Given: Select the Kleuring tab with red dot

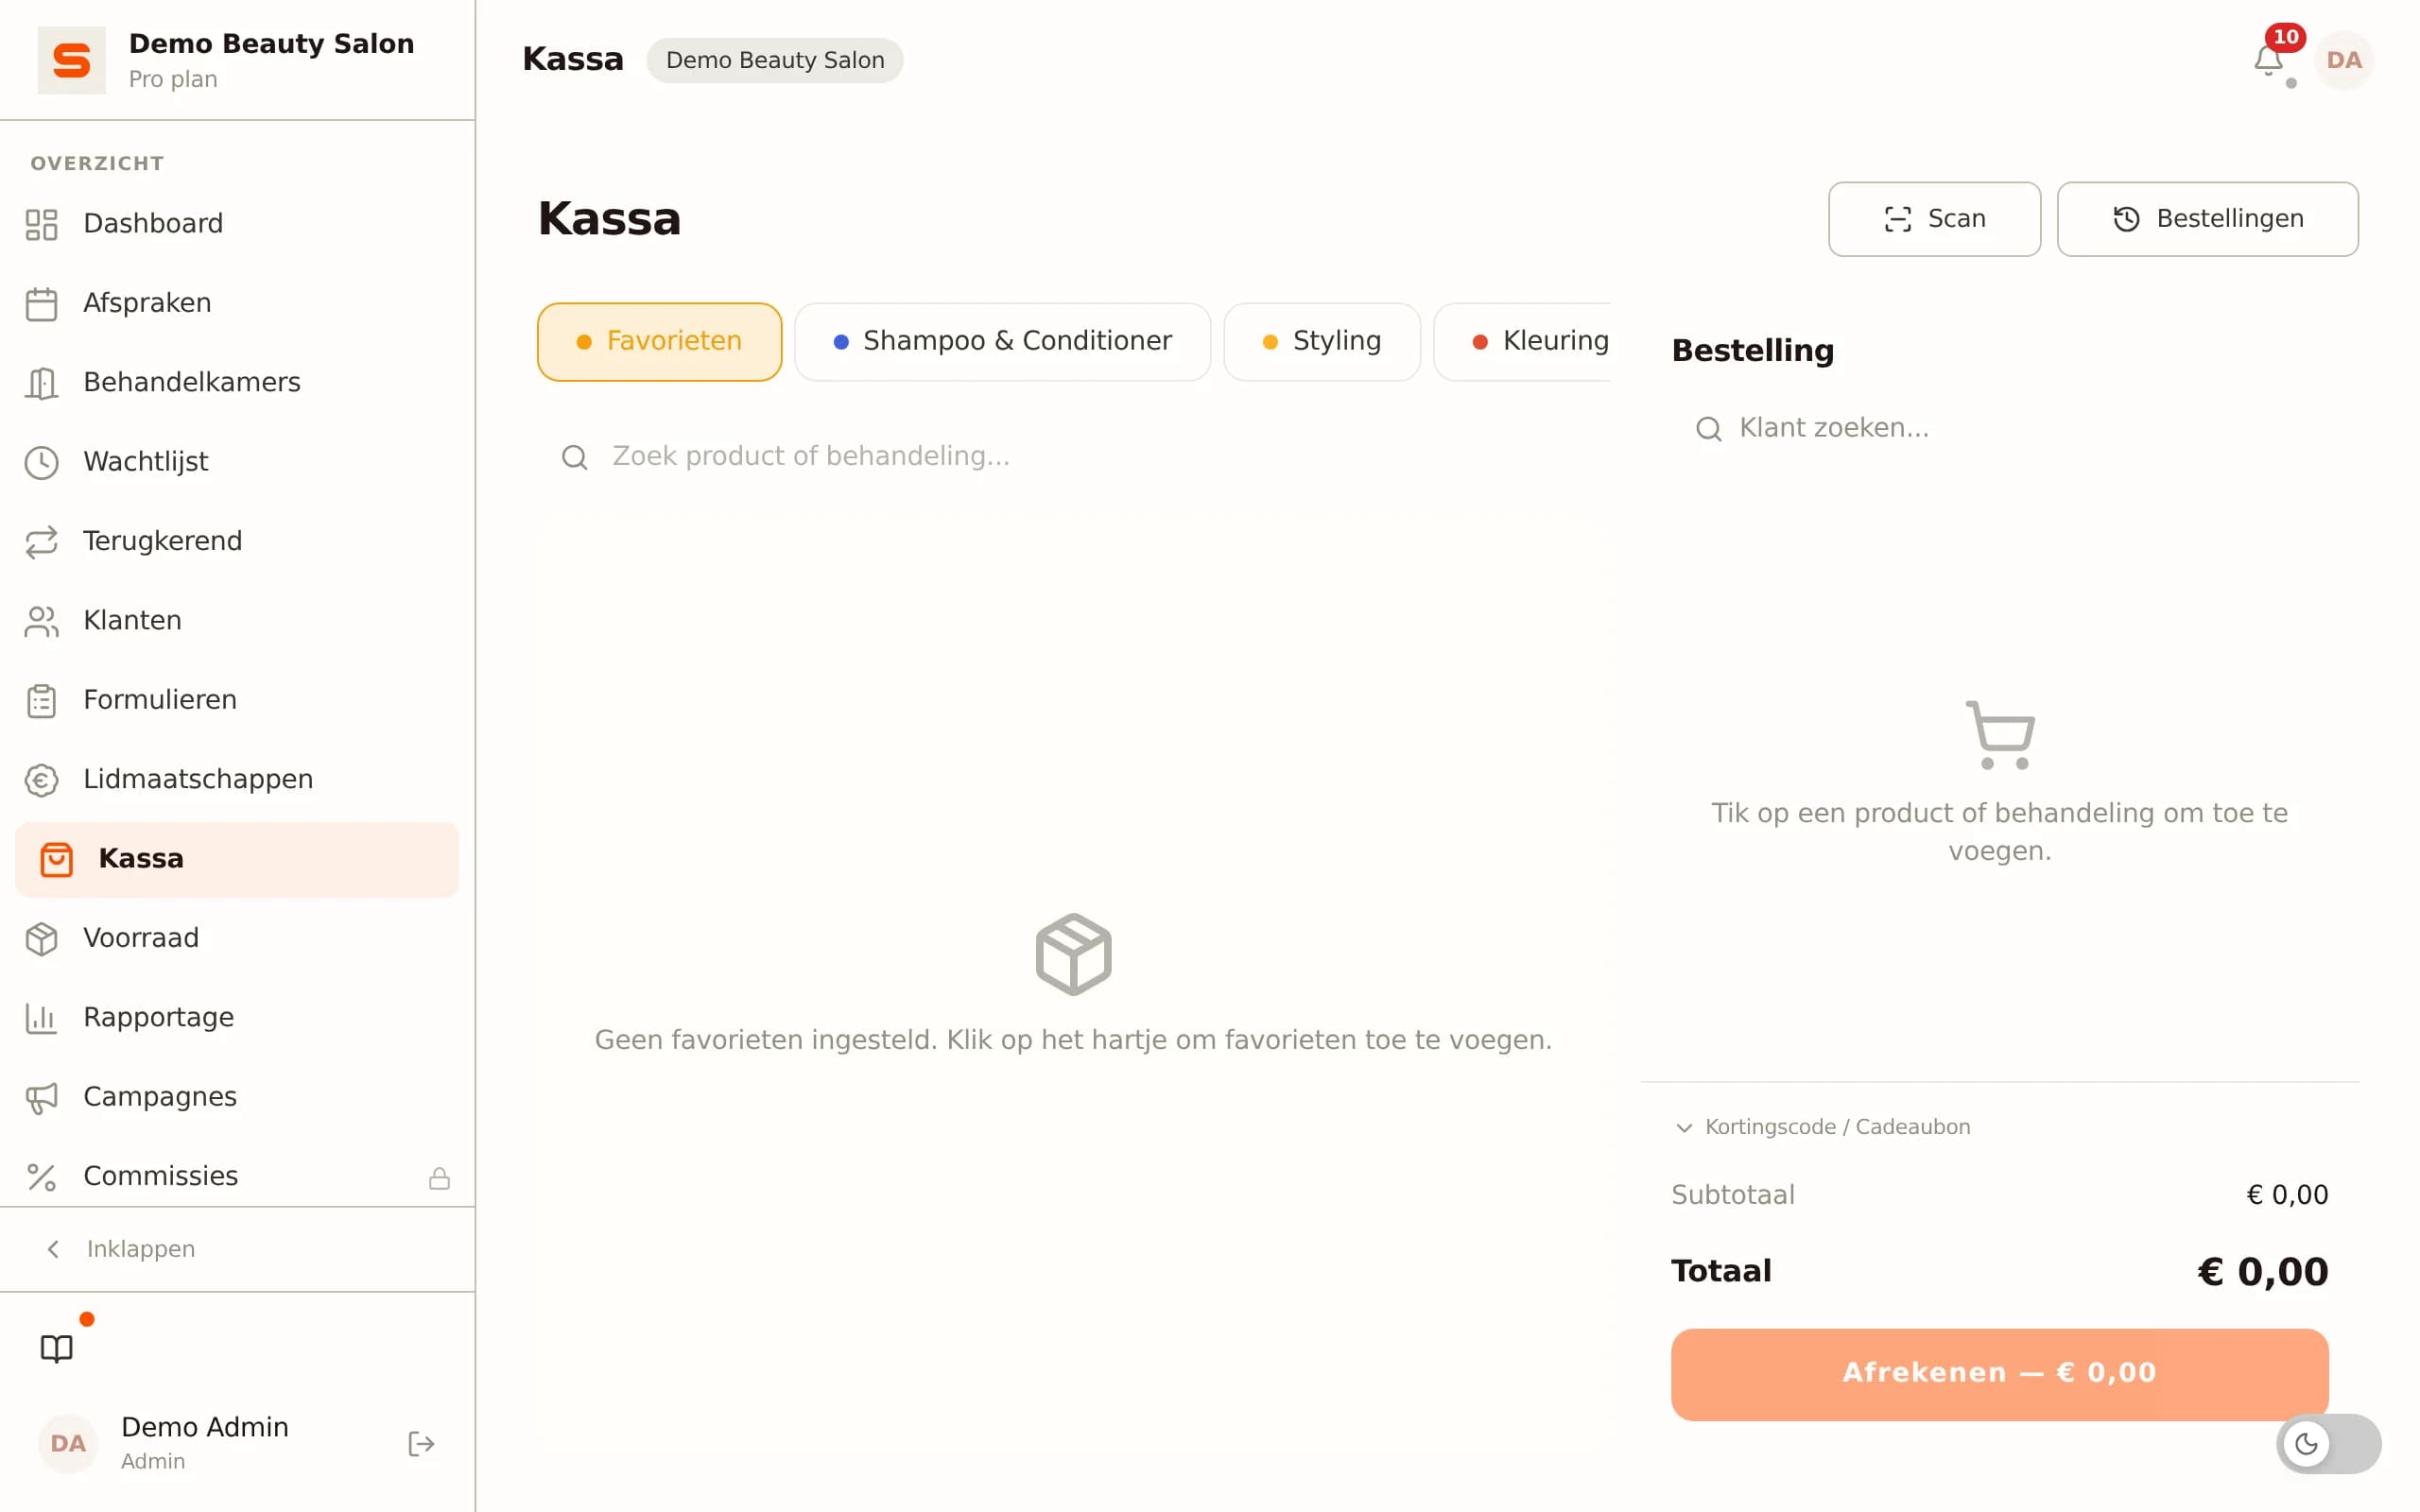Looking at the screenshot, I should (x=1521, y=341).
